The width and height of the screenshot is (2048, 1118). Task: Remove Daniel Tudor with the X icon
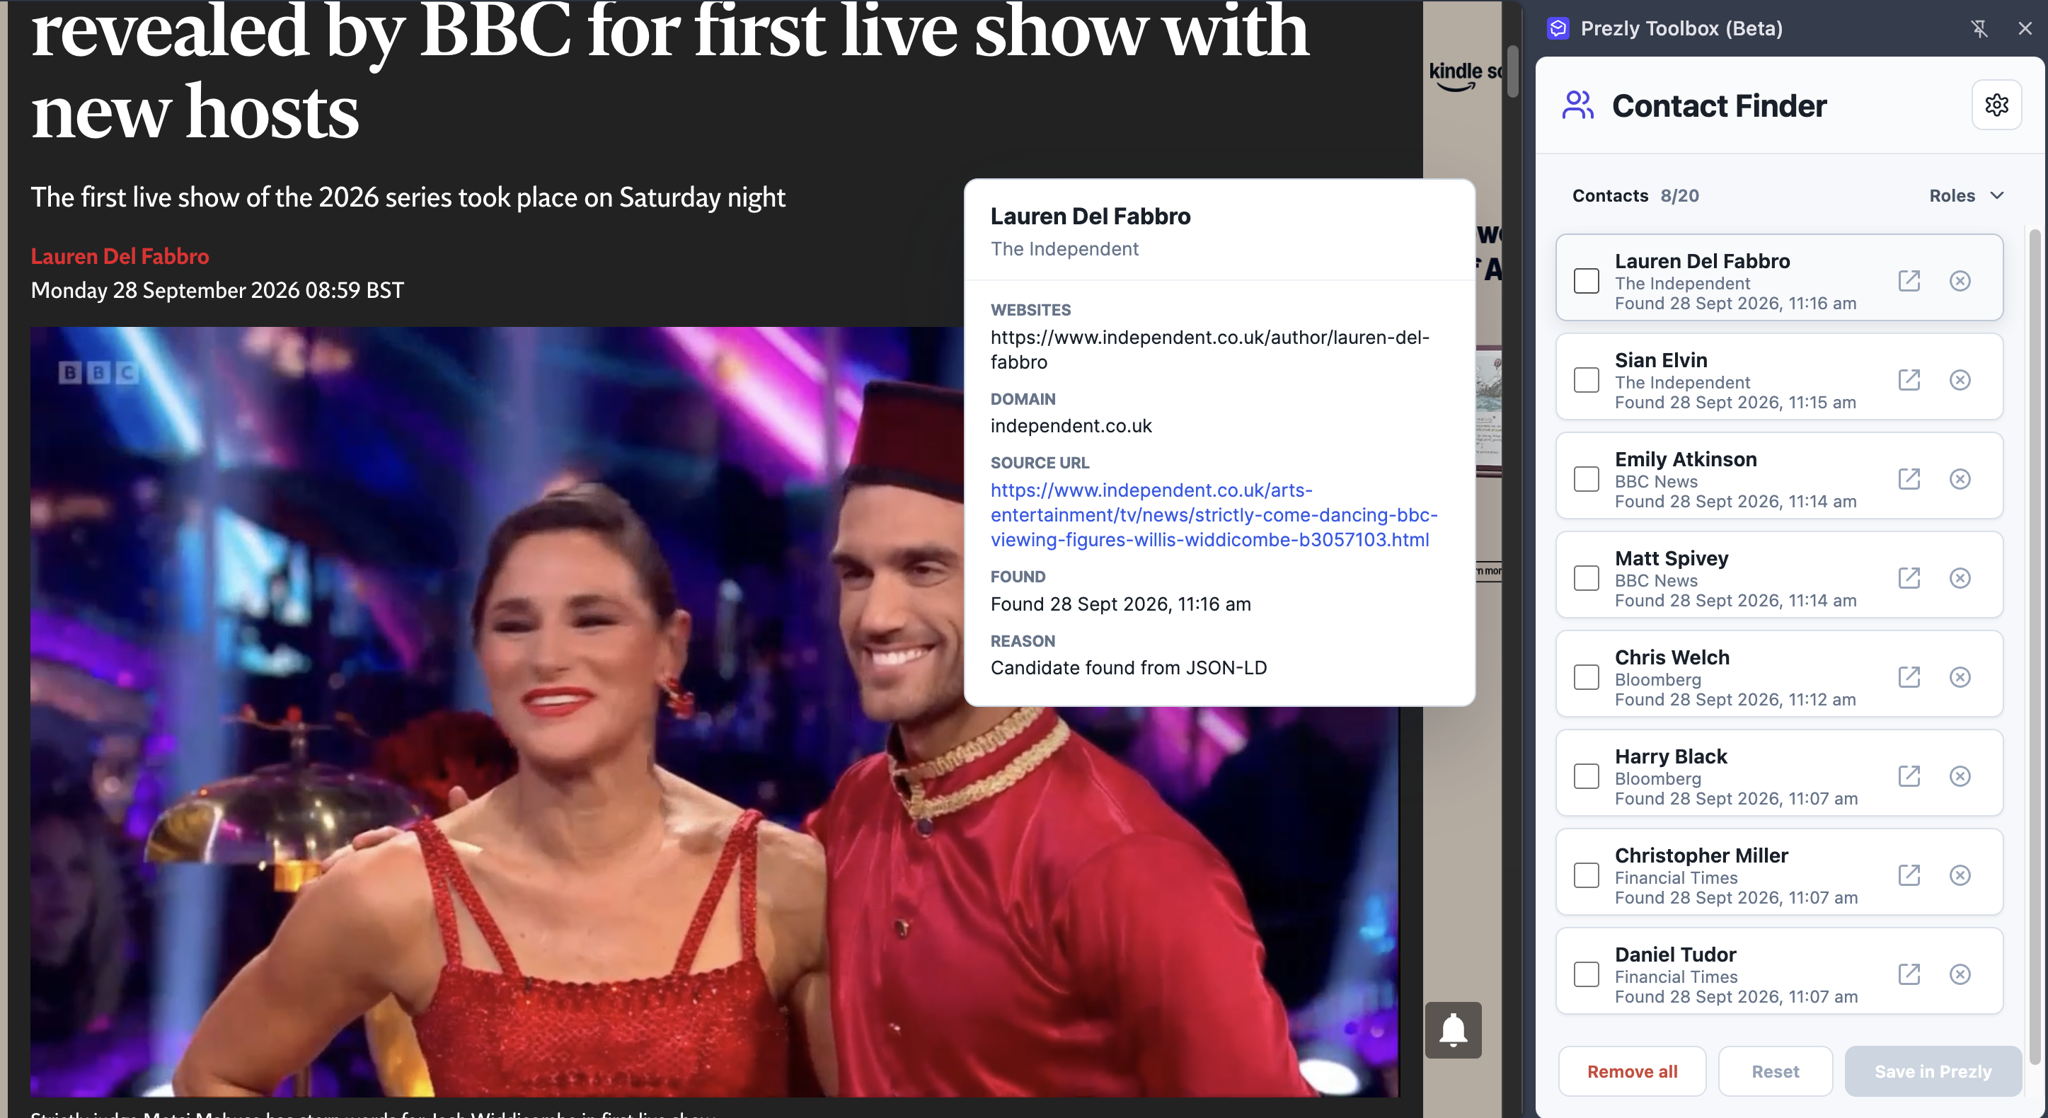pyautogui.click(x=1960, y=974)
